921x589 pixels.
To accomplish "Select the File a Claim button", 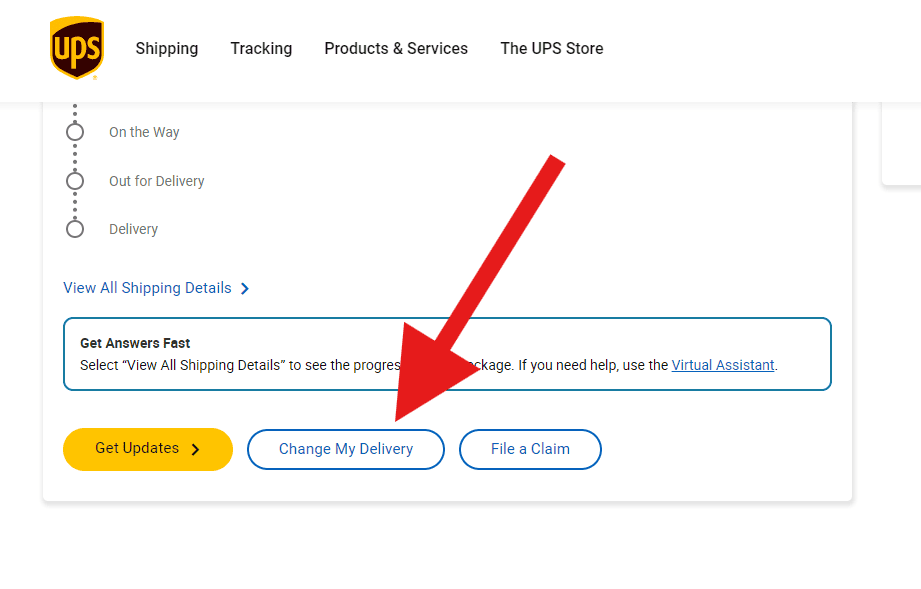I will 530,449.
